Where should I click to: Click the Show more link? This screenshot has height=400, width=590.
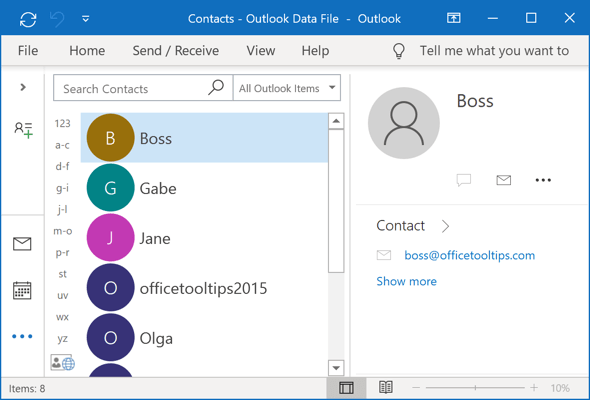406,281
